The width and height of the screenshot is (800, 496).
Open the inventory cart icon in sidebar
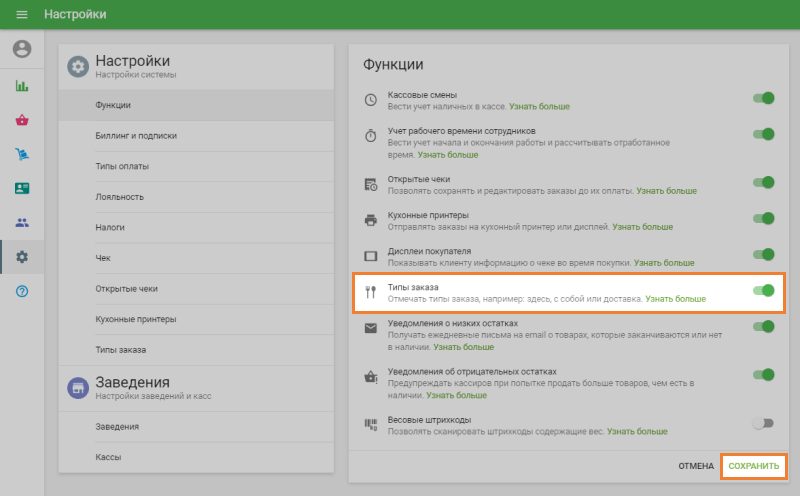[22, 154]
